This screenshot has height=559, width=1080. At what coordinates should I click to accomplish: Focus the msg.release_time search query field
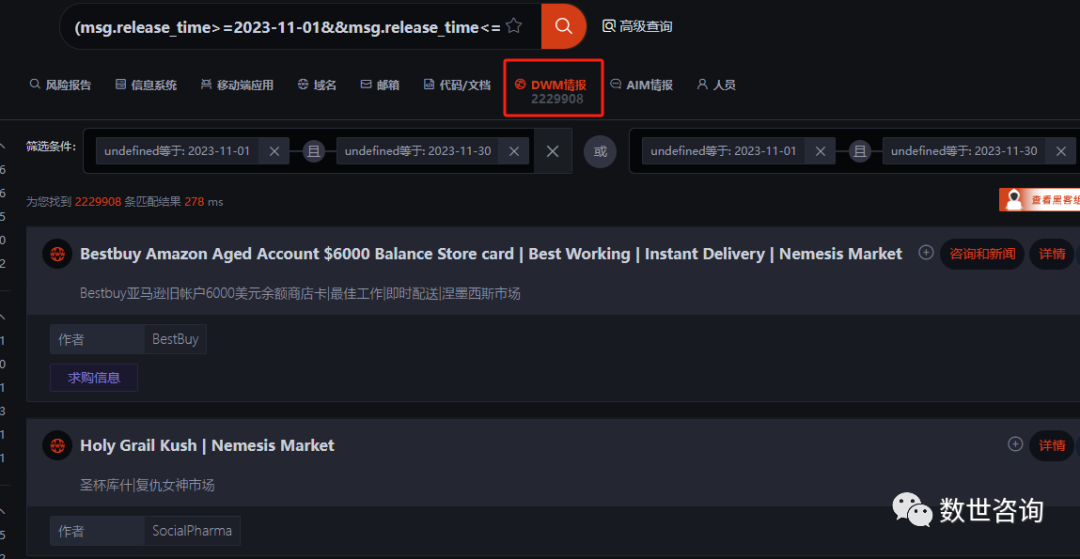tap(289, 27)
